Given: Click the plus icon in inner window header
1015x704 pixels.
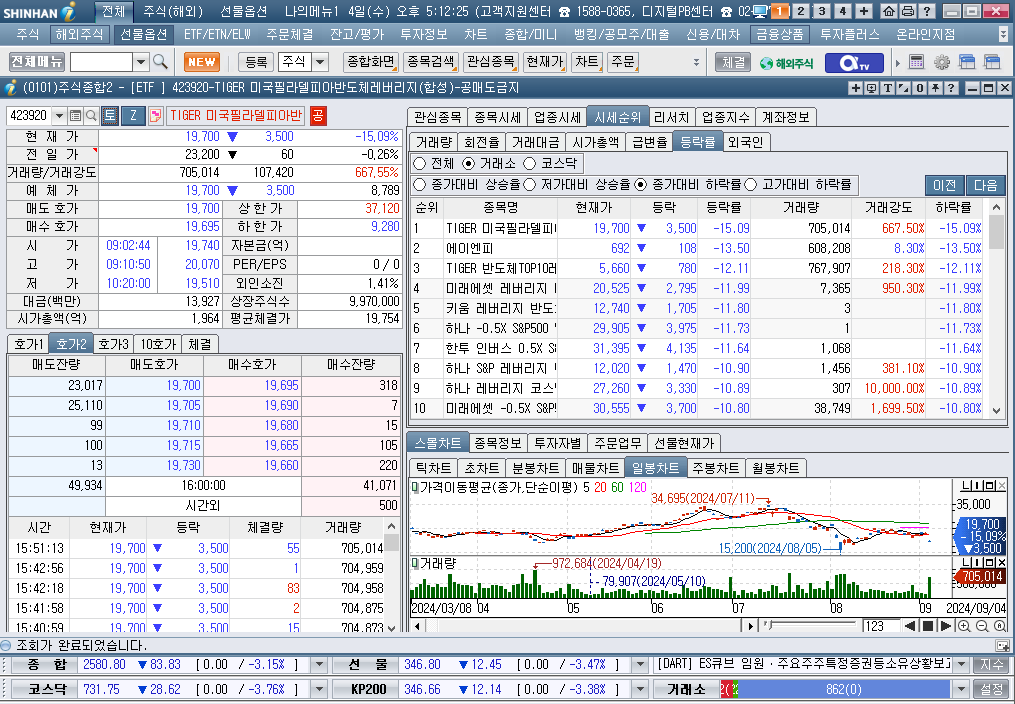Looking at the screenshot, I should pos(856,88).
